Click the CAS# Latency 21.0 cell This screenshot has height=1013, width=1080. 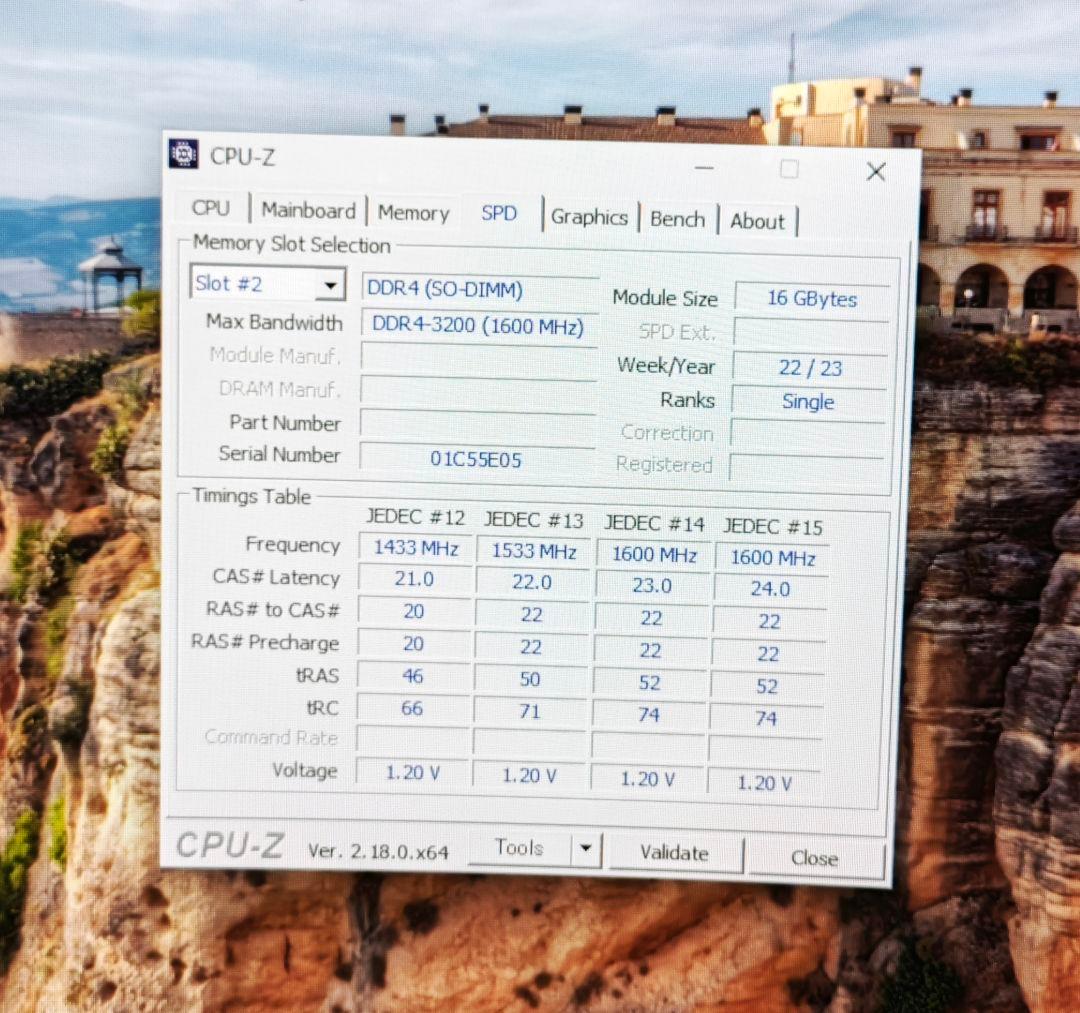coord(414,578)
